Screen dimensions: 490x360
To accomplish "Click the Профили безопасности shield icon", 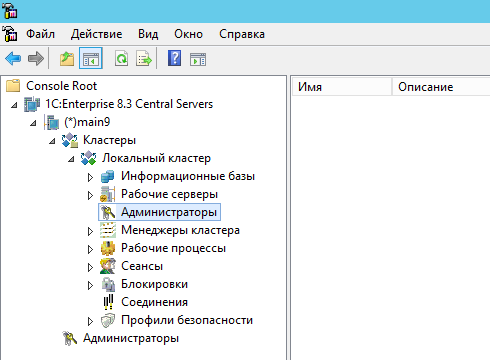I will pyautogui.click(x=108, y=320).
